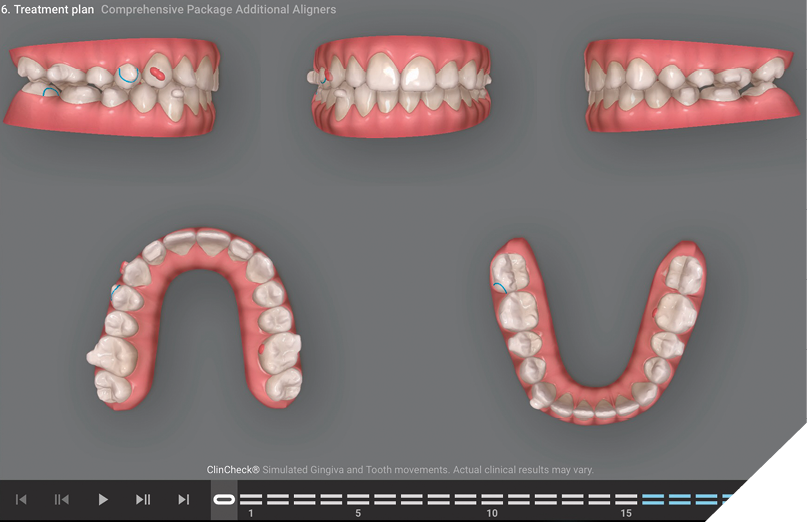
Task: Select aligner stage 9 on timeline
Action: click(465, 499)
